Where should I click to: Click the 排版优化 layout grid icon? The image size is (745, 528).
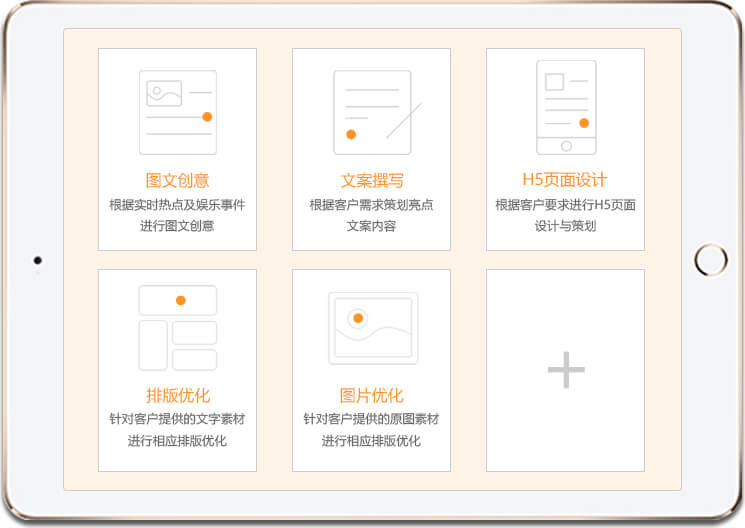coord(177,328)
